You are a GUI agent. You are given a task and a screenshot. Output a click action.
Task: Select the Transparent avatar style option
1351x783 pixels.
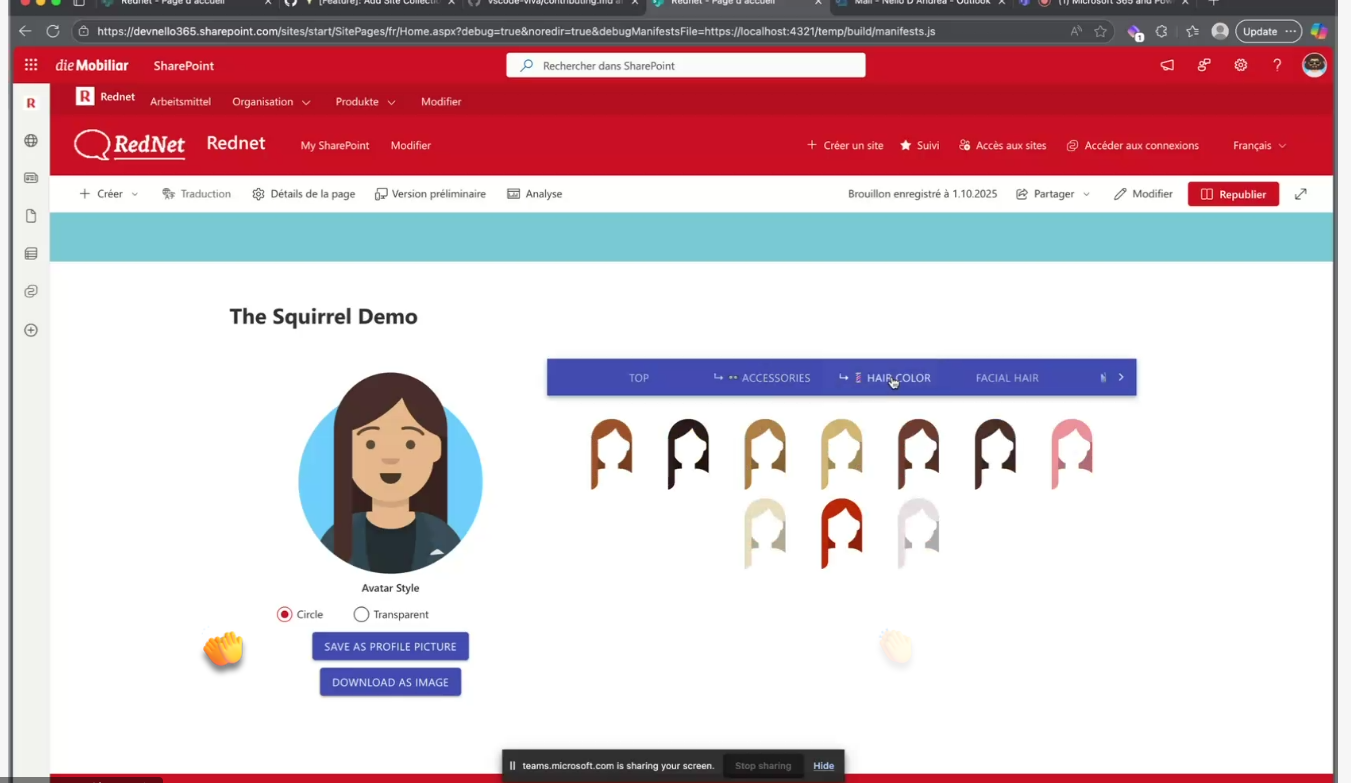point(362,614)
